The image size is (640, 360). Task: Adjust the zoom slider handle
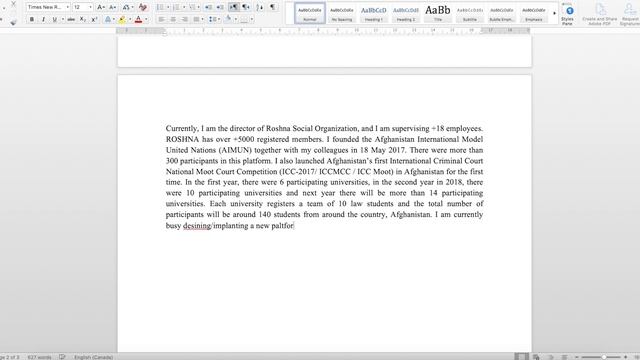pos(604,357)
